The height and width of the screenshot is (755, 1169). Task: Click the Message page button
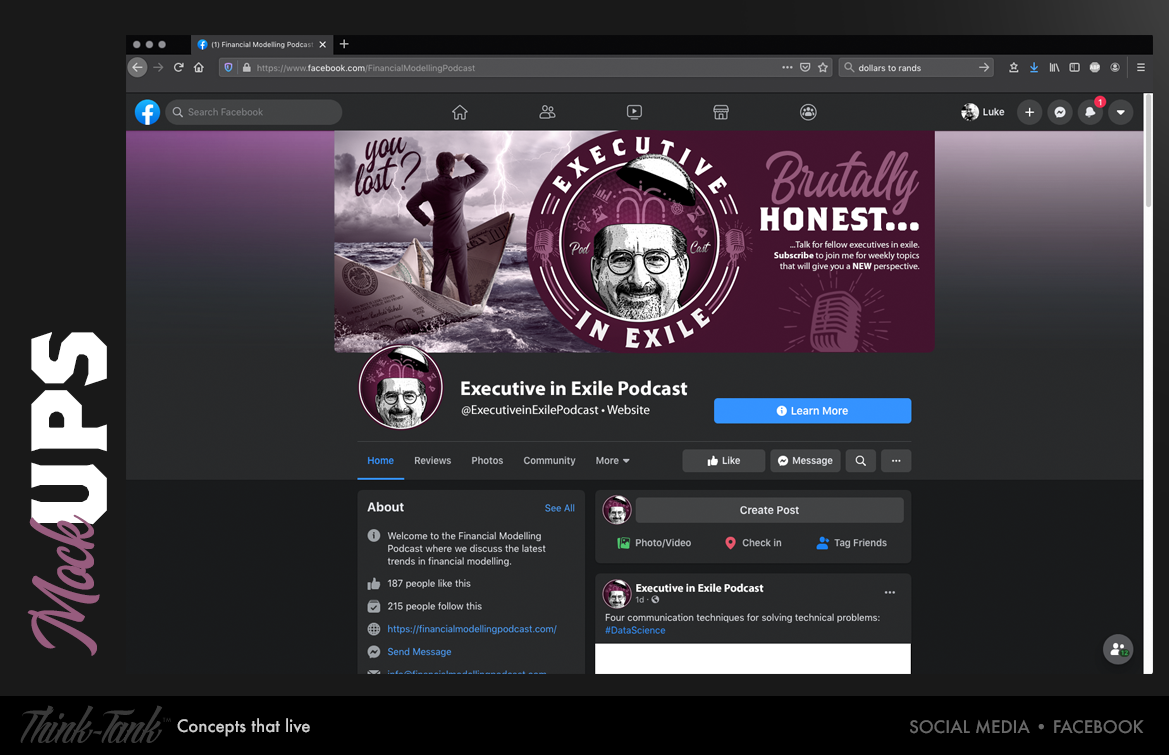coord(805,461)
